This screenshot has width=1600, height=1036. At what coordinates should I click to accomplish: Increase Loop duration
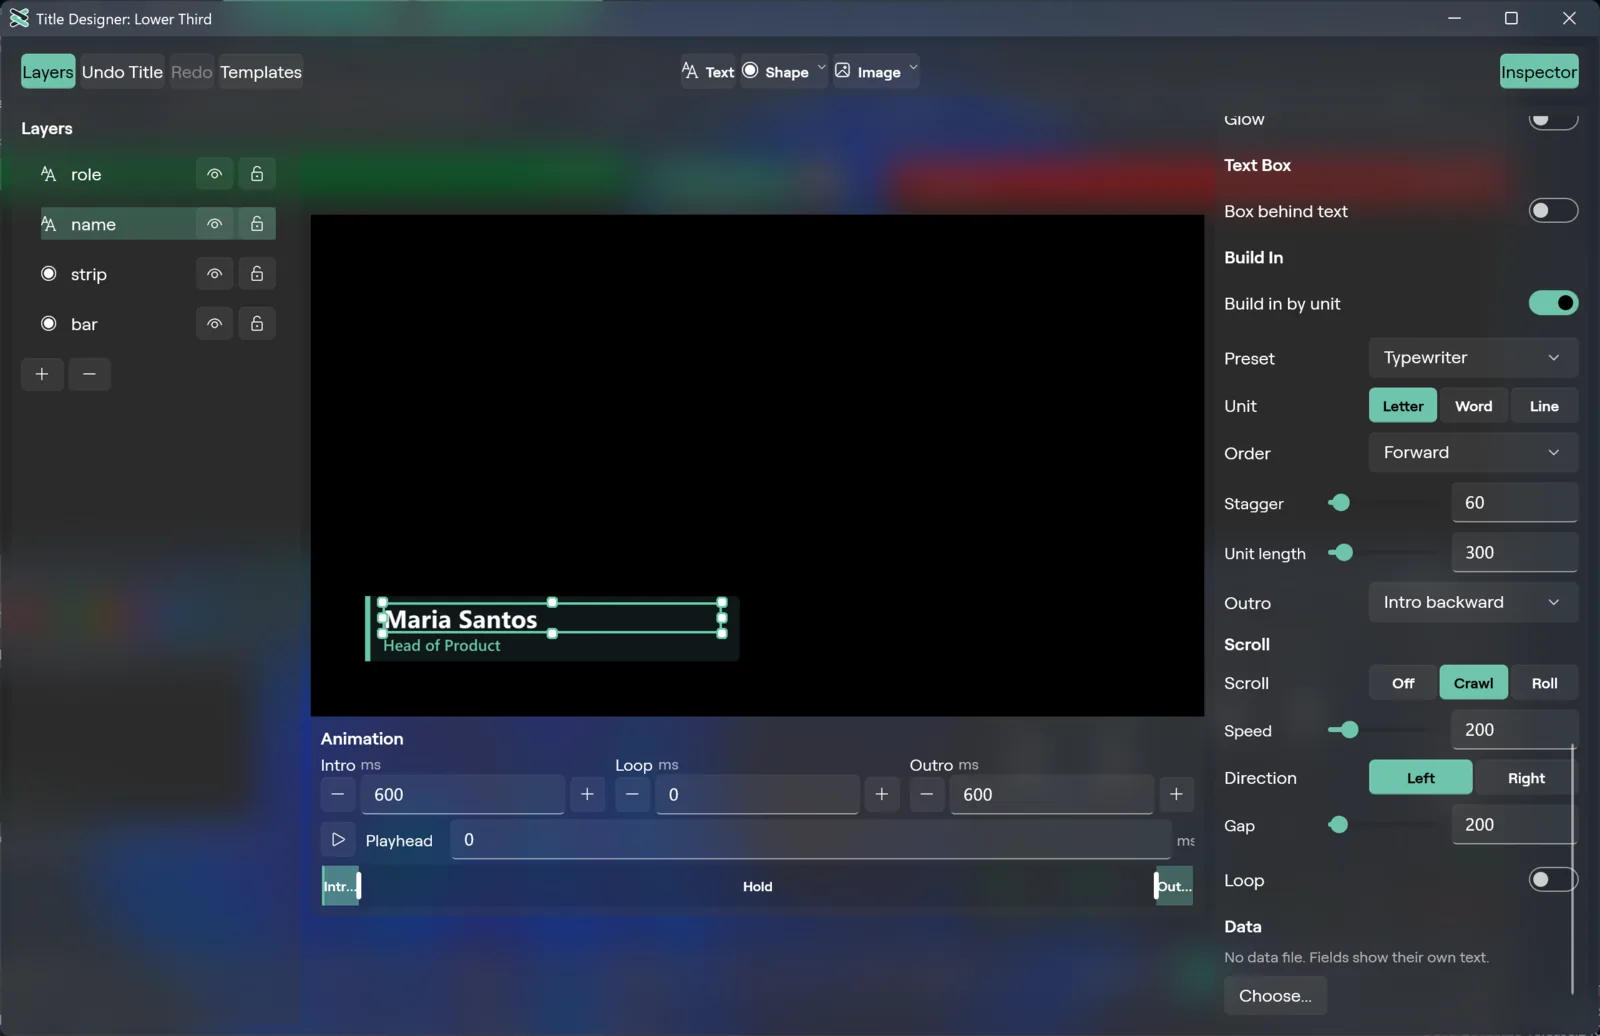[881, 795]
